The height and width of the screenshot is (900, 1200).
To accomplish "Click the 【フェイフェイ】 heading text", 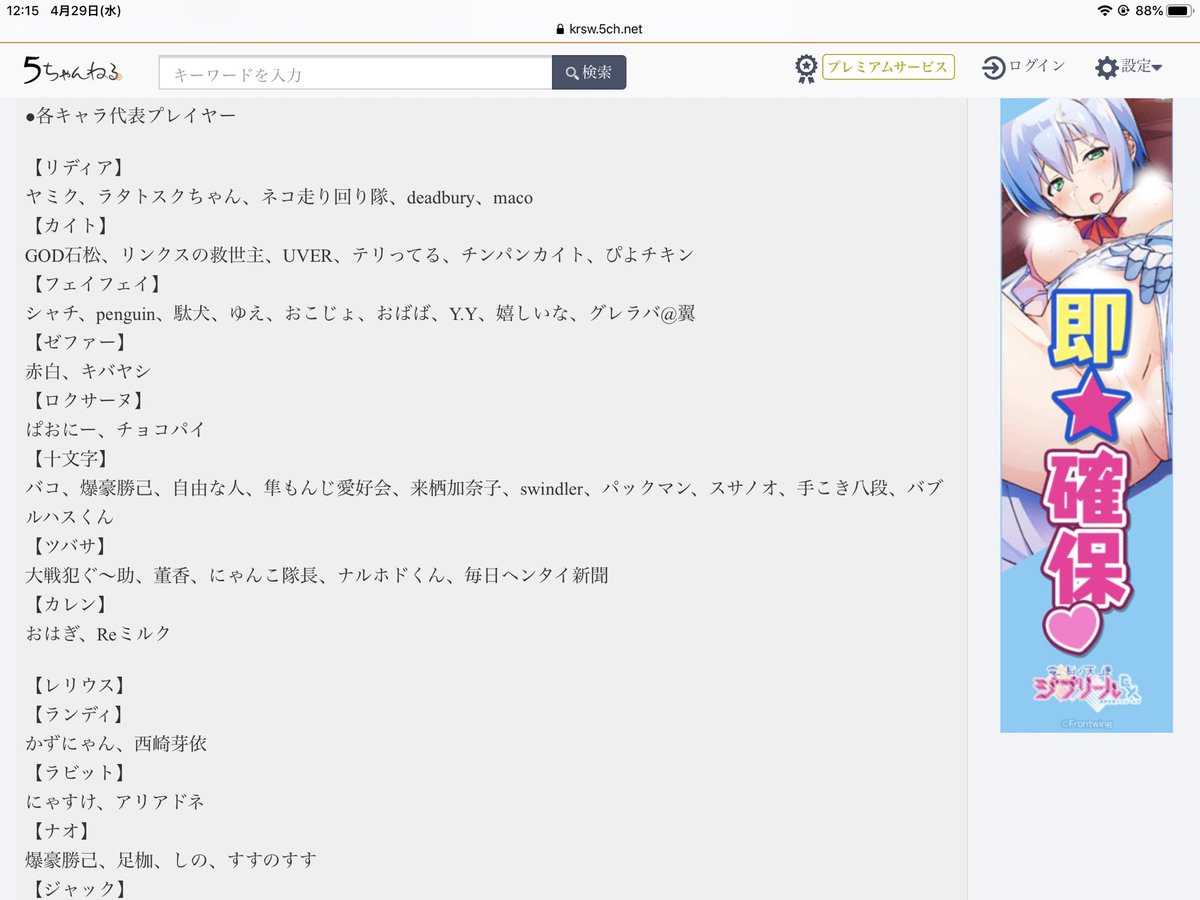I will (x=95, y=284).
